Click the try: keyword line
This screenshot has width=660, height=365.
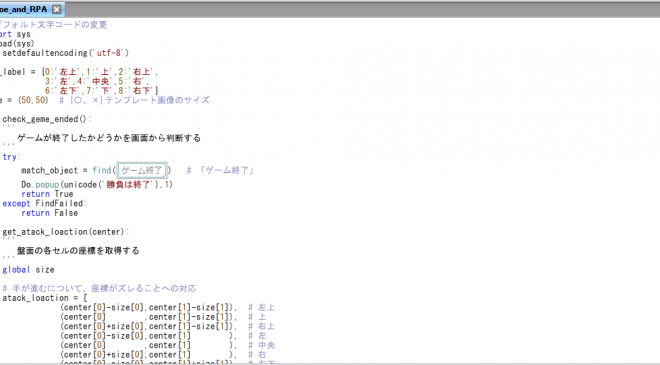coord(11,157)
